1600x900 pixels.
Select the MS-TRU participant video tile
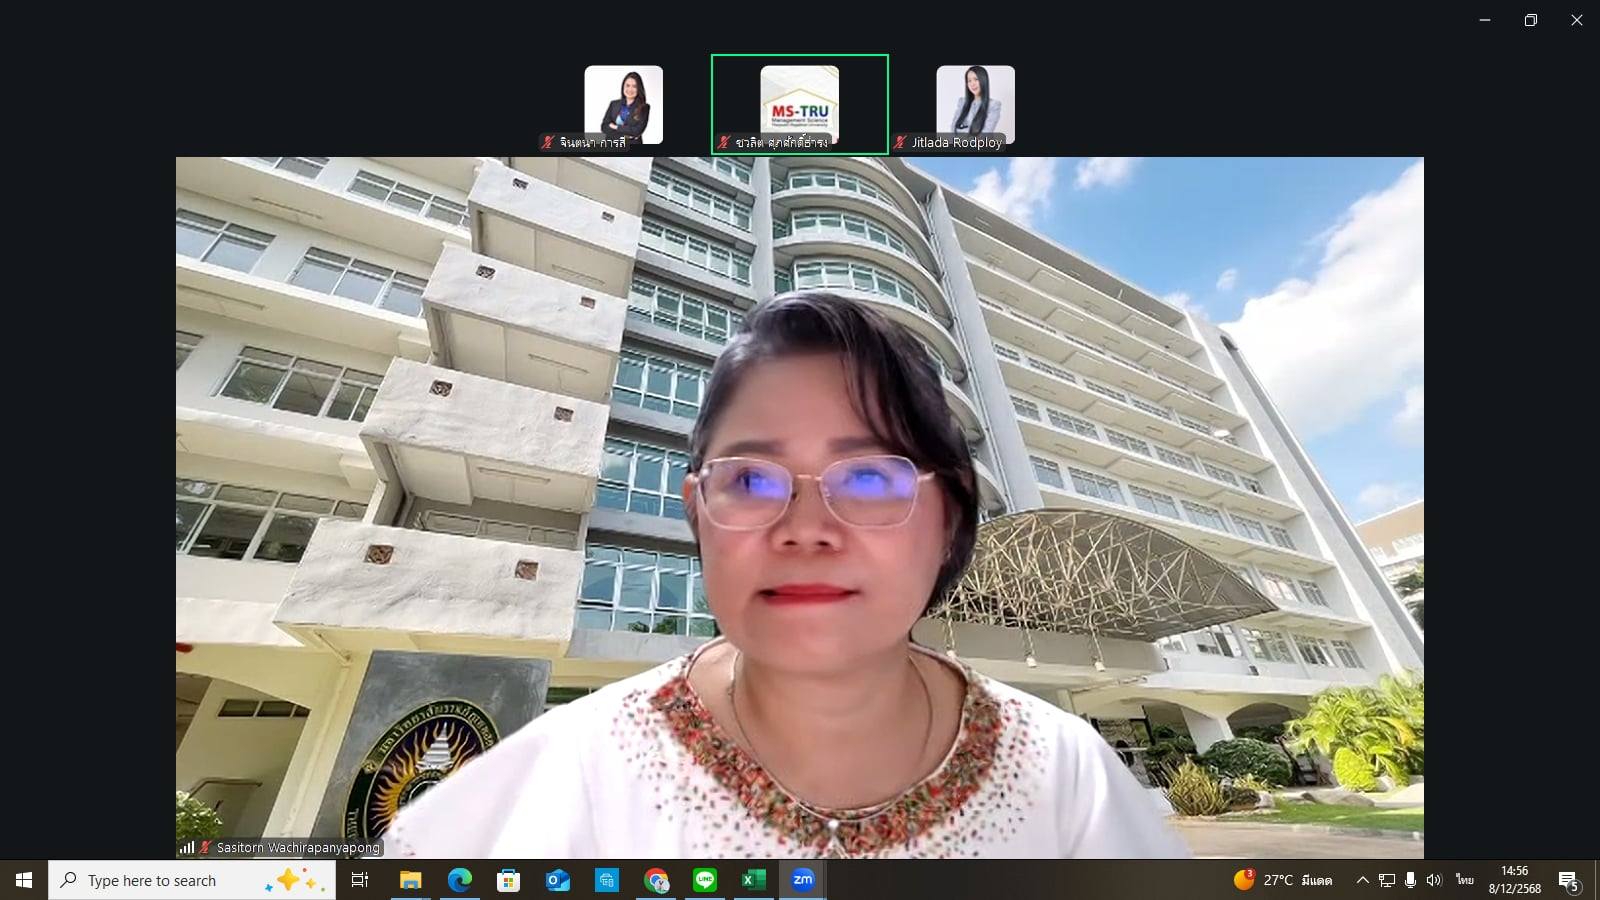[x=799, y=104]
